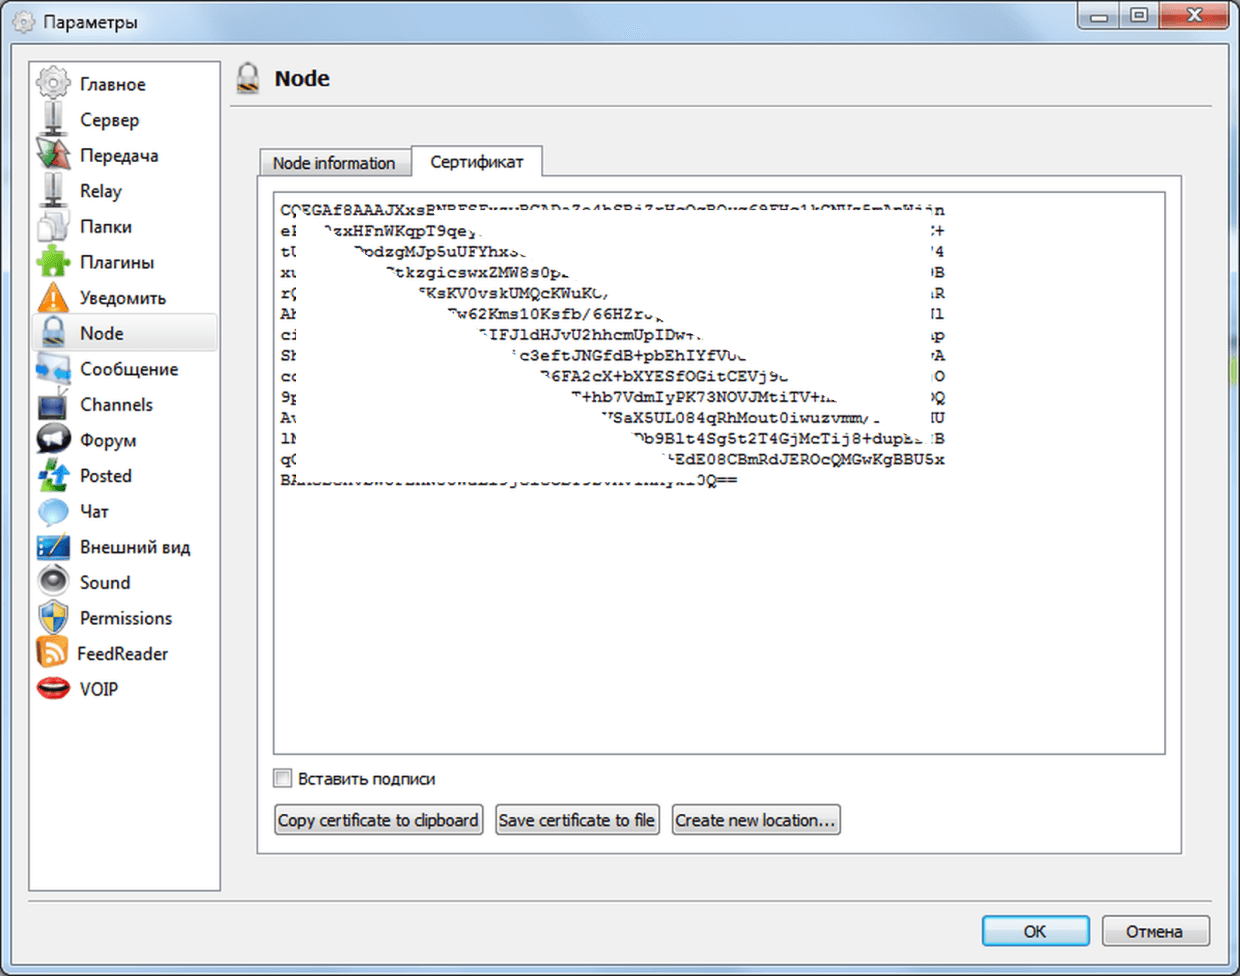Image resolution: width=1240 pixels, height=976 pixels.
Task: Switch to the Node information tab
Action: [x=334, y=163]
